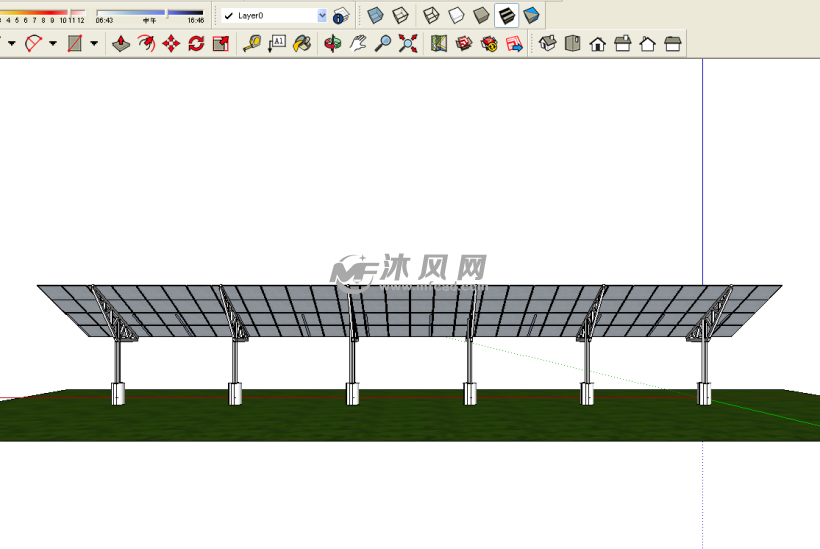820x549 pixels.
Task: Select the Rectangle shape tool
Action: [75, 43]
